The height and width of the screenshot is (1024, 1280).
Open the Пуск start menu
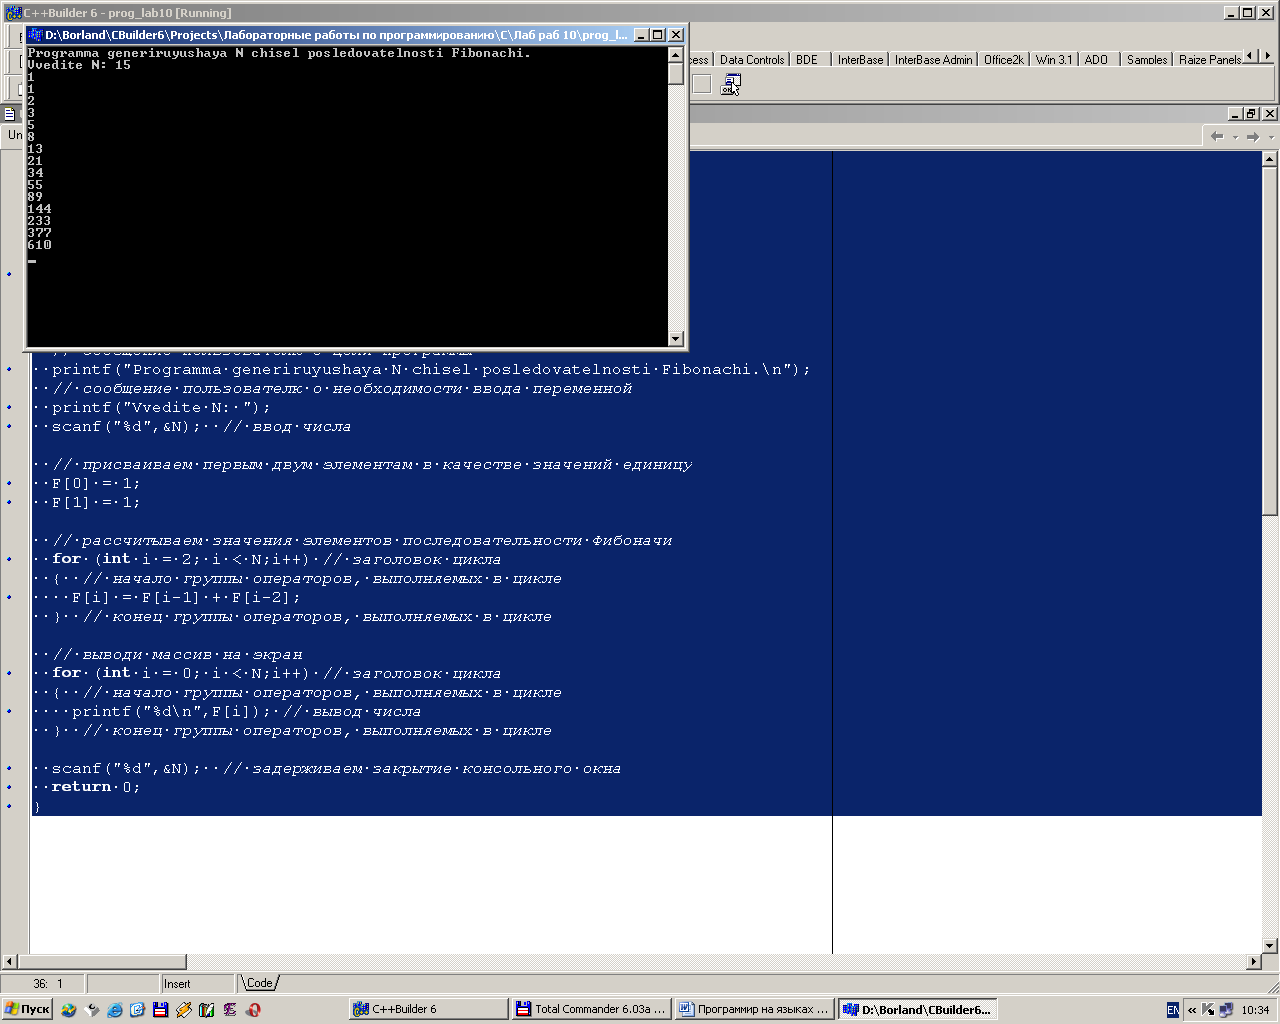[27, 1010]
